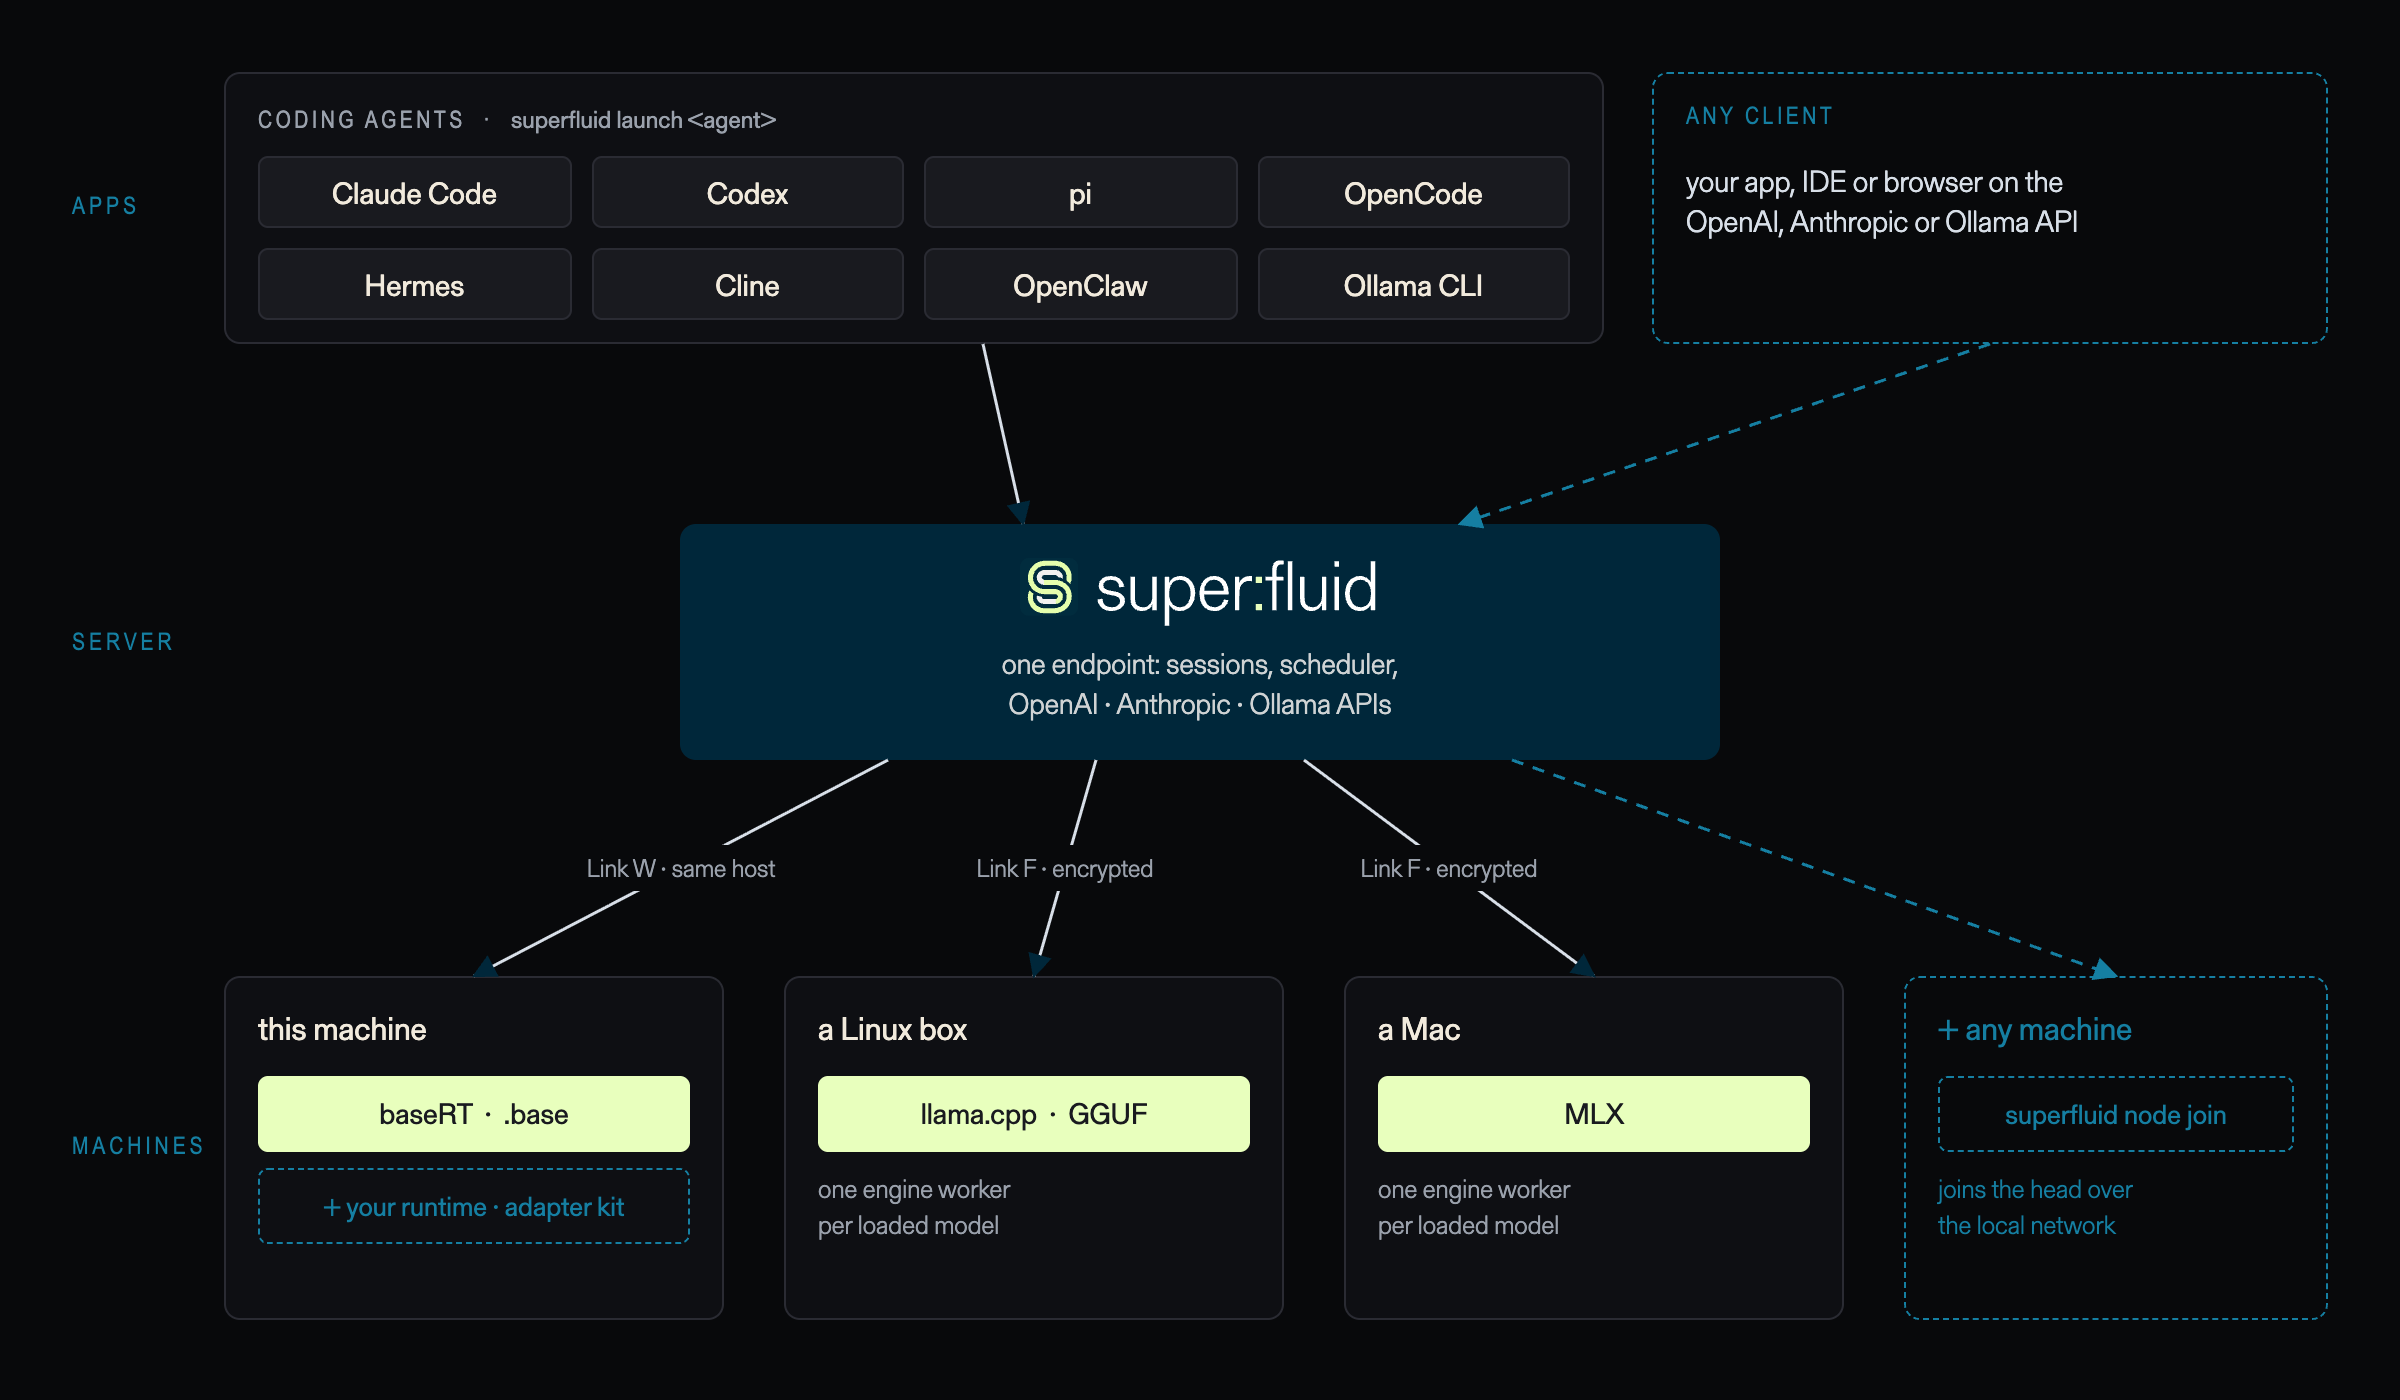The width and height of the screenshot is (2400, 1400).
Task: Click 'joins the head over the local network' text
Action: tap(2035, 1207)
